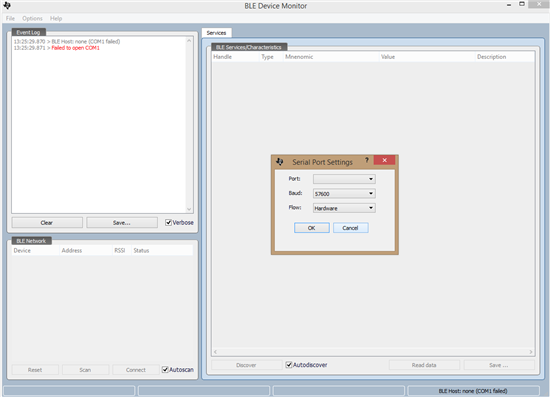Screen dimensions: 550x397
Task: Close the BLE Device Monitor main window
Action: coord(539,4)
